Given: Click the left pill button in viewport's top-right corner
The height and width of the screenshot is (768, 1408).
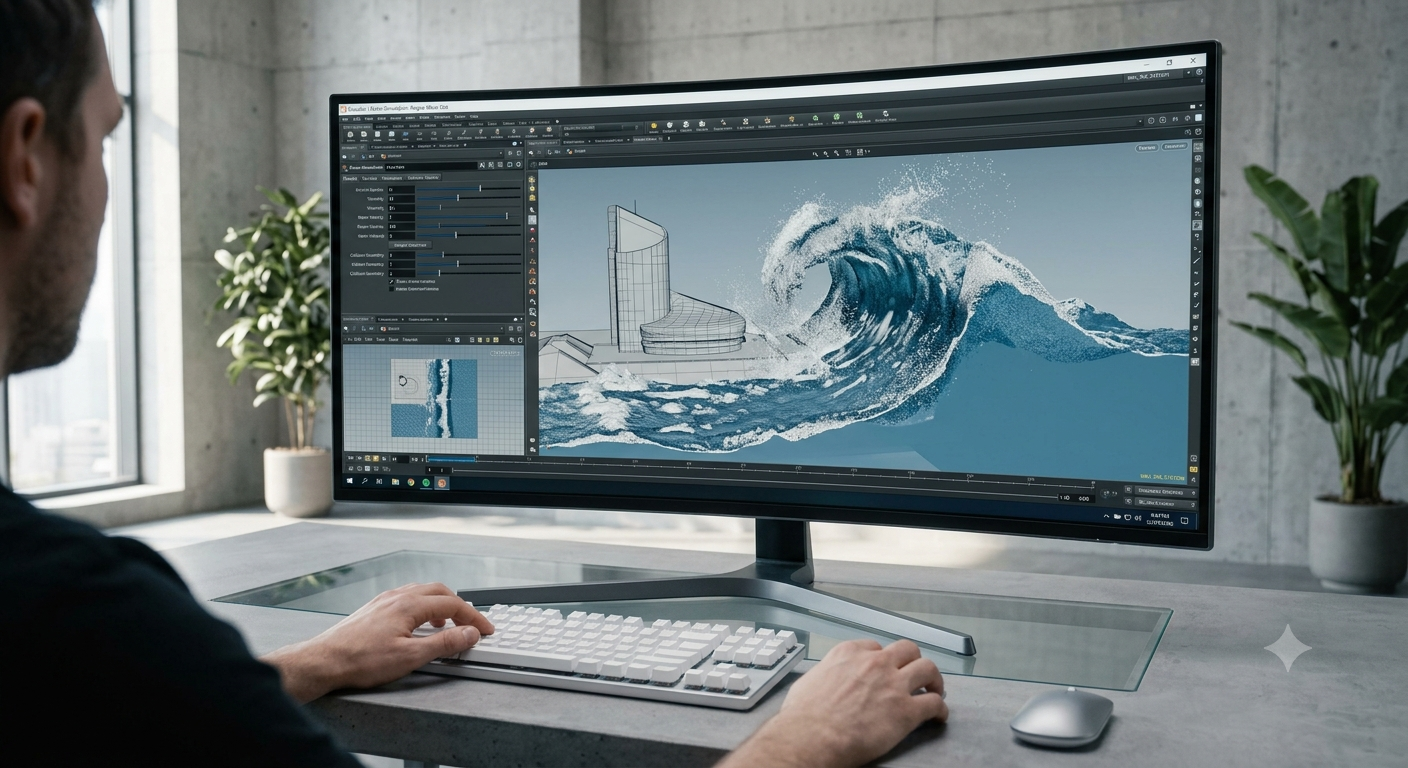Looking at the screenshot, I should (1147, 148).
